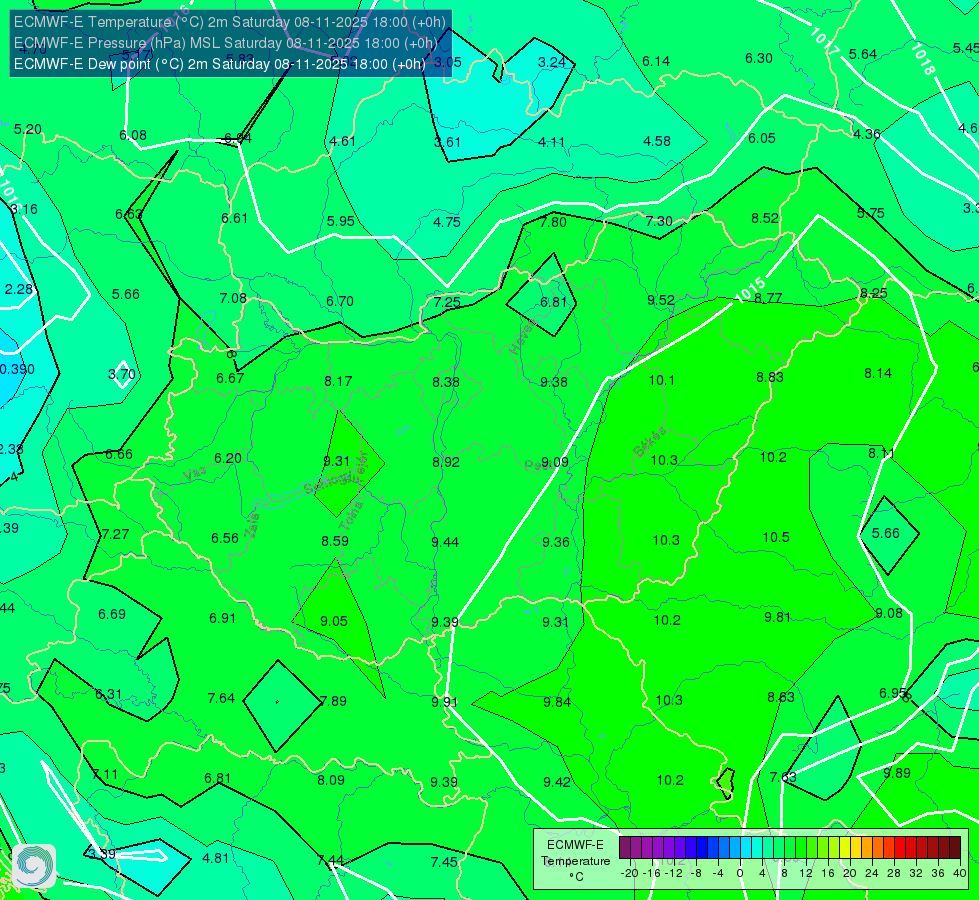Select the ECMWF-E Dew point 2m legend line
The image size is (979, 900).
click(220, 64)
